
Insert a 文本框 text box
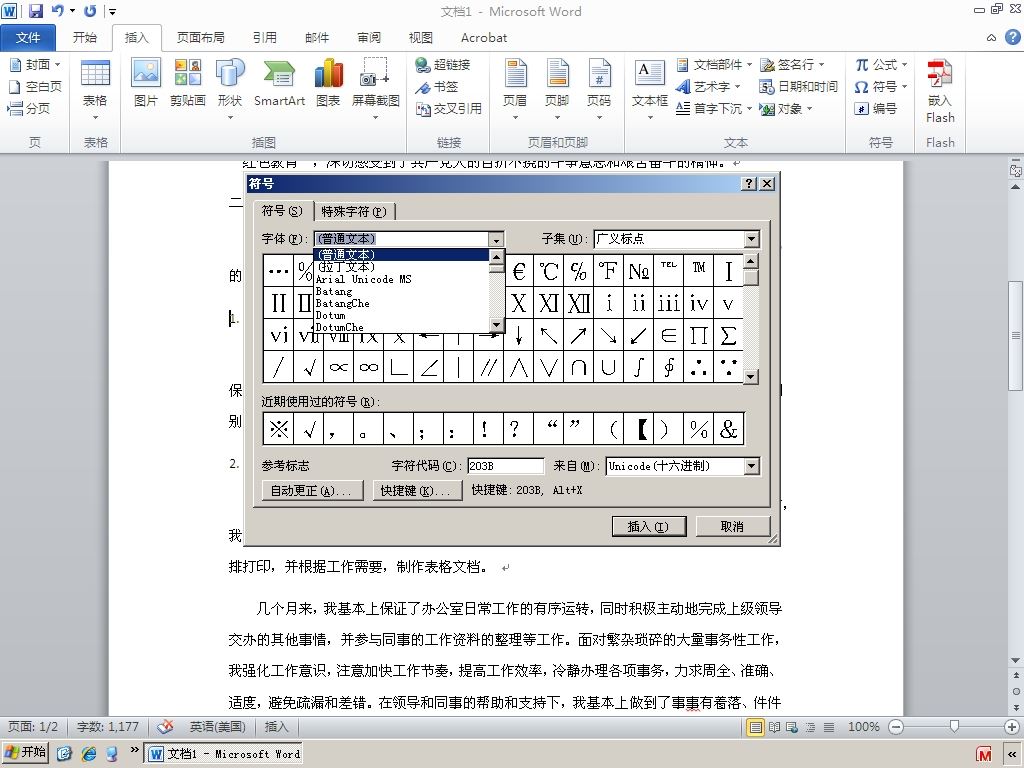point(650,88)
